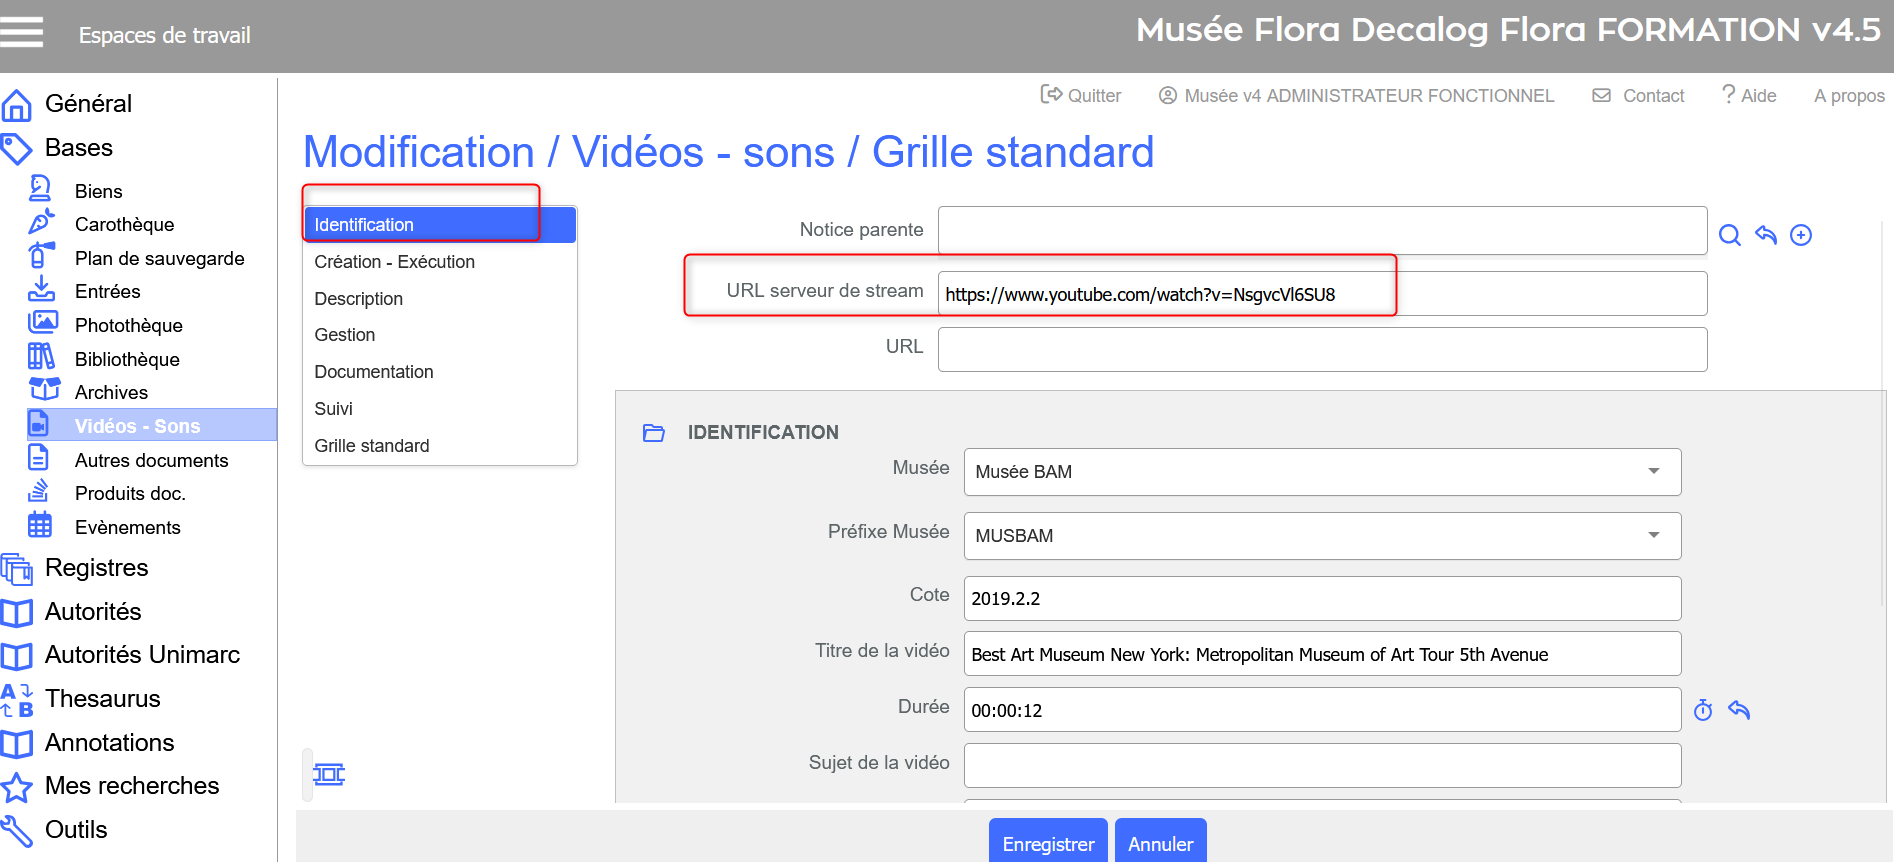Open the hamburger menu icon
The width and height of the screenshot is (1894, 862).
tap(22, 33)
